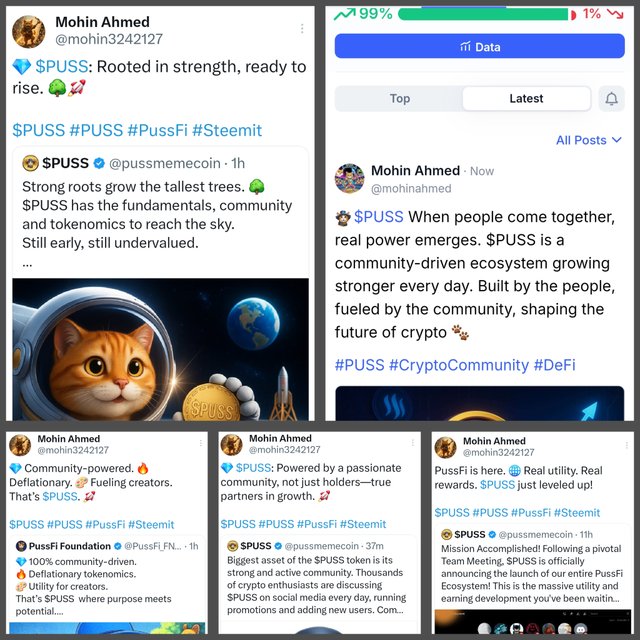Open the #CryptoCommunity hashtag link
640x640 pixels.
[x=459, y=365]
